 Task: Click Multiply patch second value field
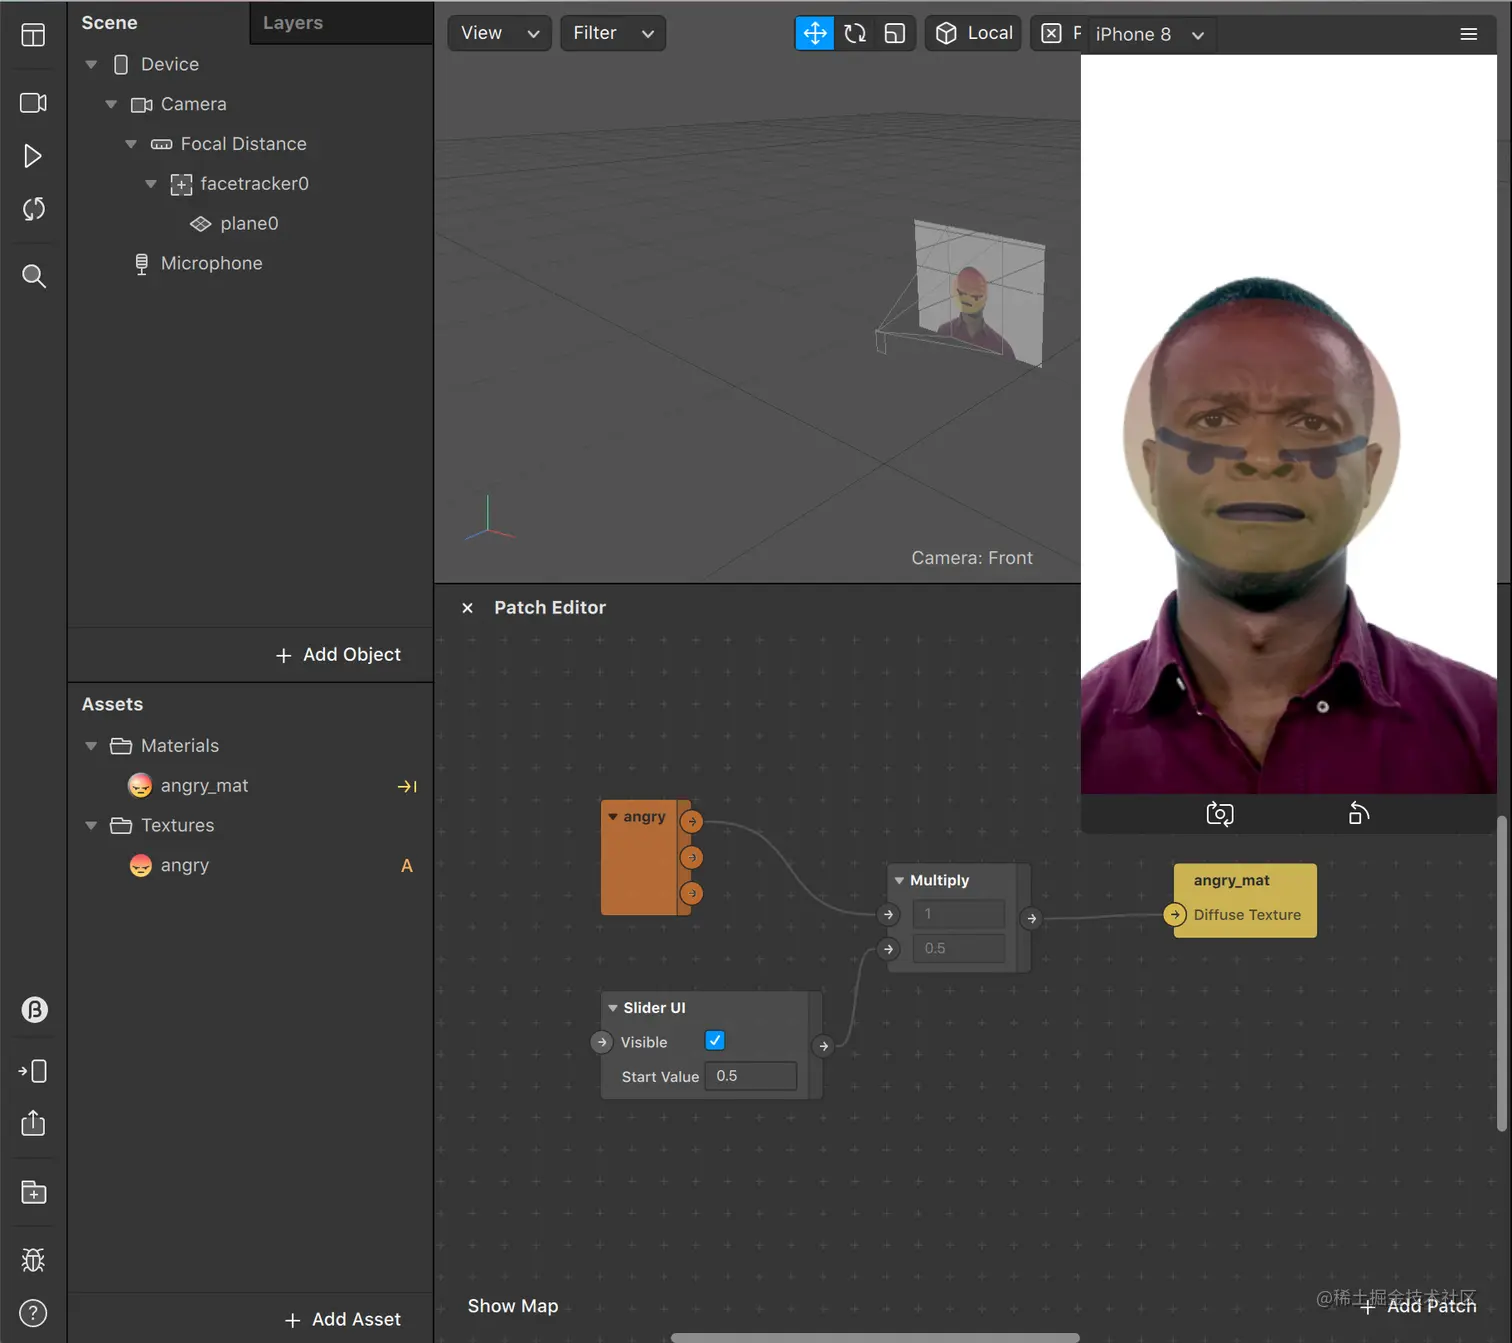point(958,948)
